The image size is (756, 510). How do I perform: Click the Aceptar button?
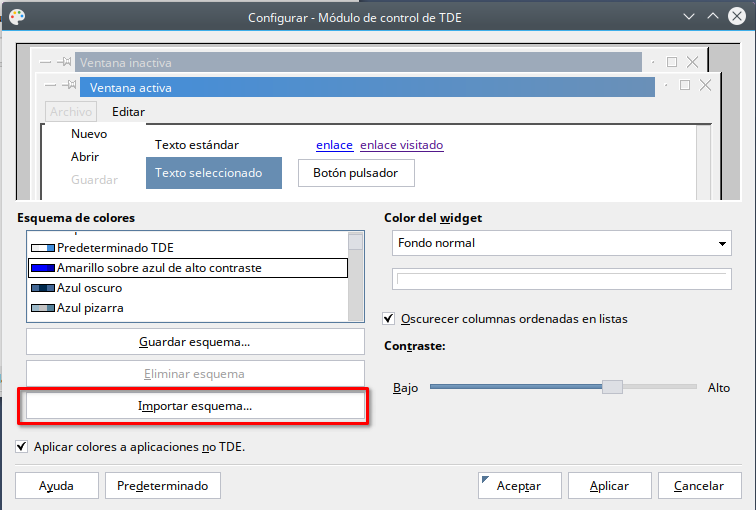[x=520, y=485]
